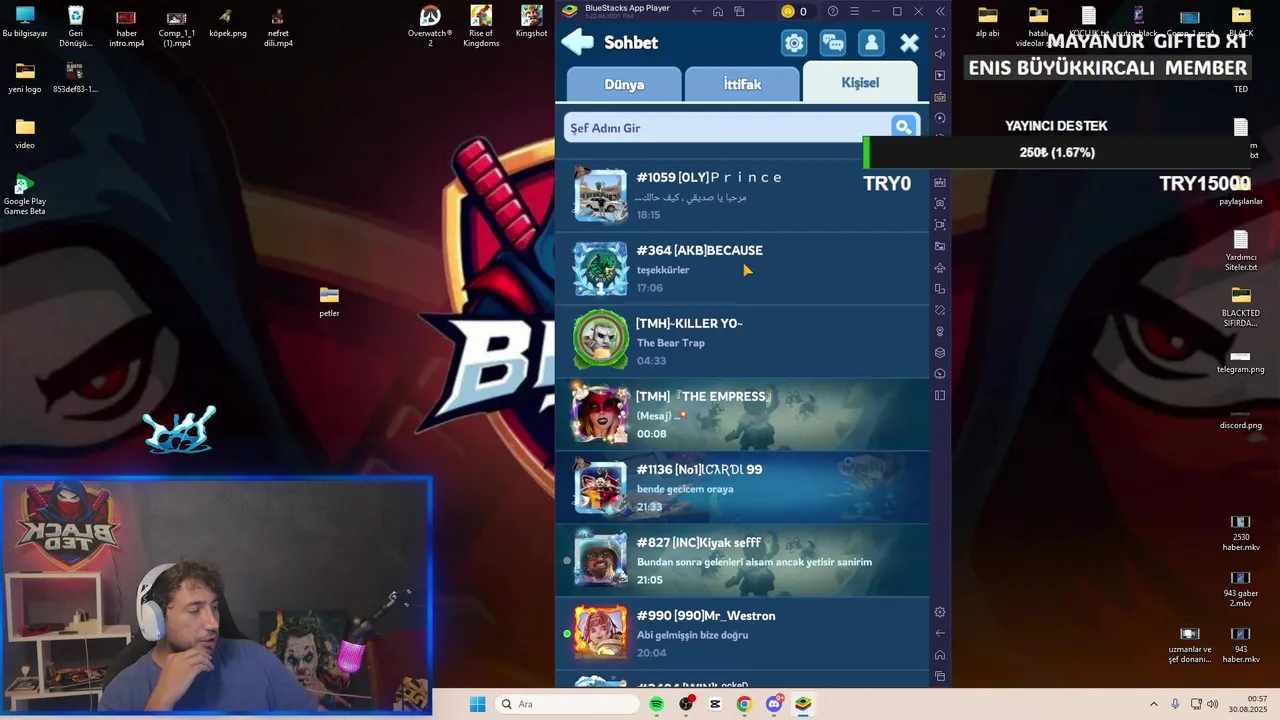The height and width of the screenshot is (720, 1280).
Task: Click BlueStacks eco mode gauge icon
Action: pos(940,374)
